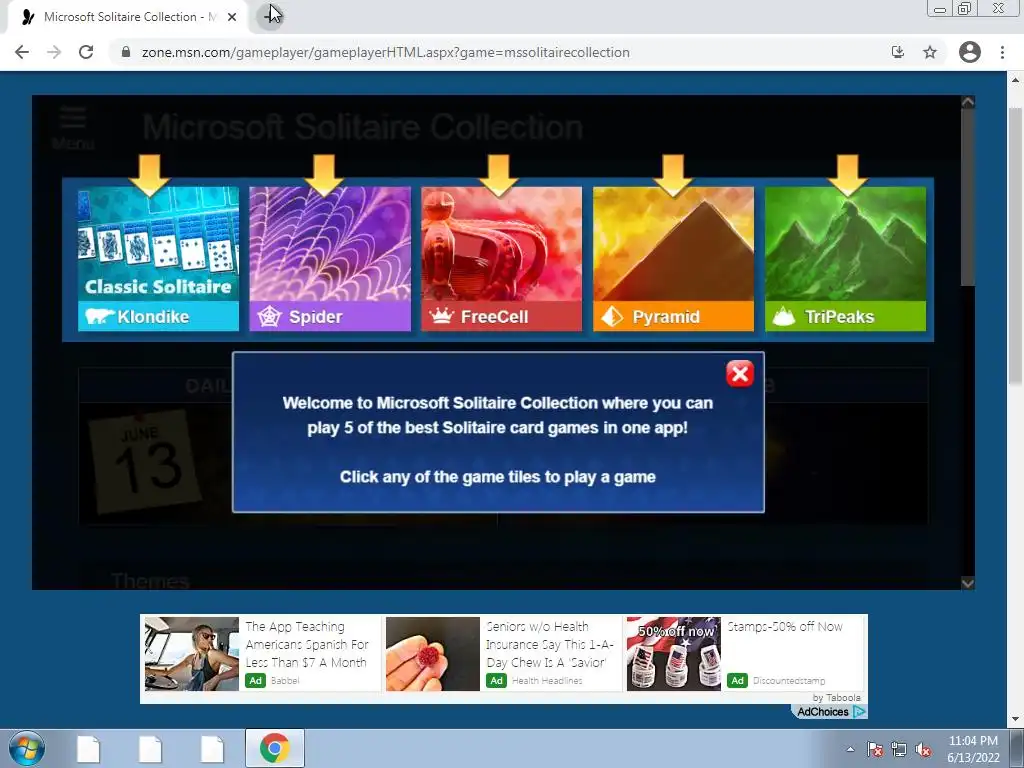Click the network tray icon

899,749
